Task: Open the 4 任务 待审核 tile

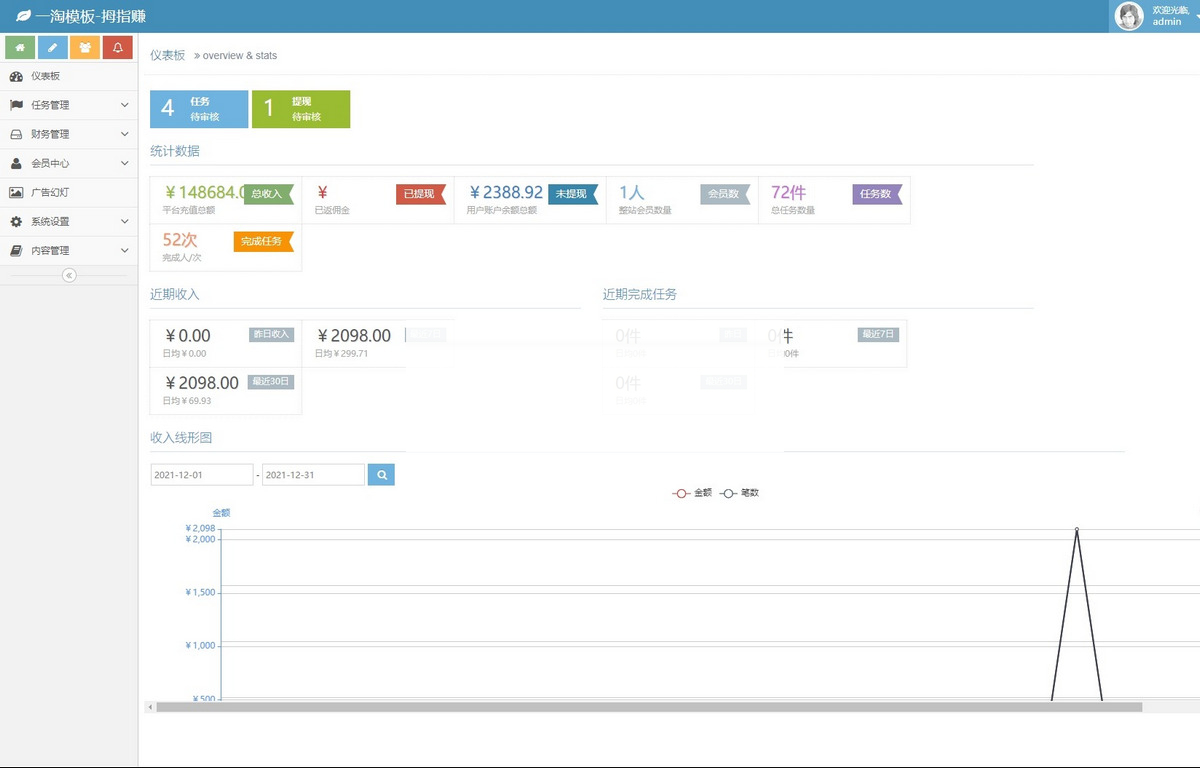Action: [x=199, y=109]
